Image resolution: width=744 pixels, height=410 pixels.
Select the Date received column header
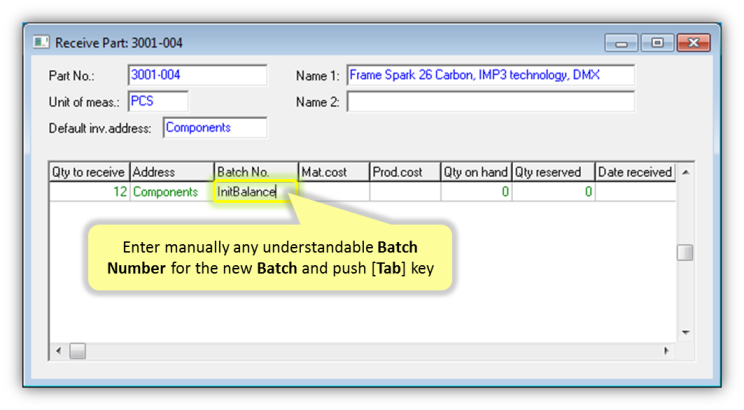(636, 172)
